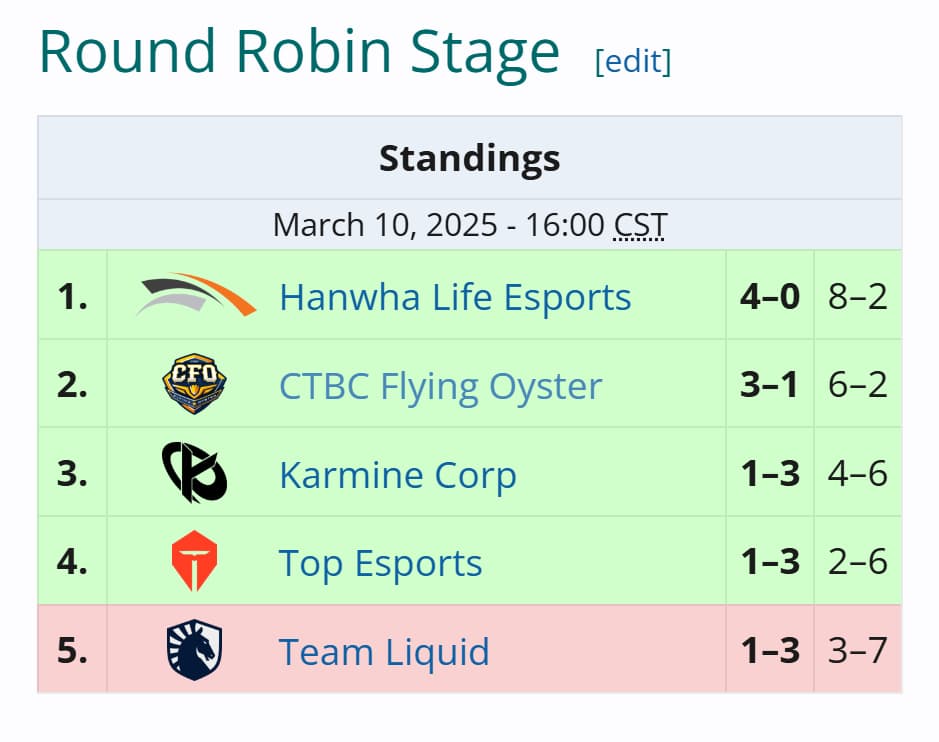Click Top Esports' 2–6 game score

click(x=857, y=563)
